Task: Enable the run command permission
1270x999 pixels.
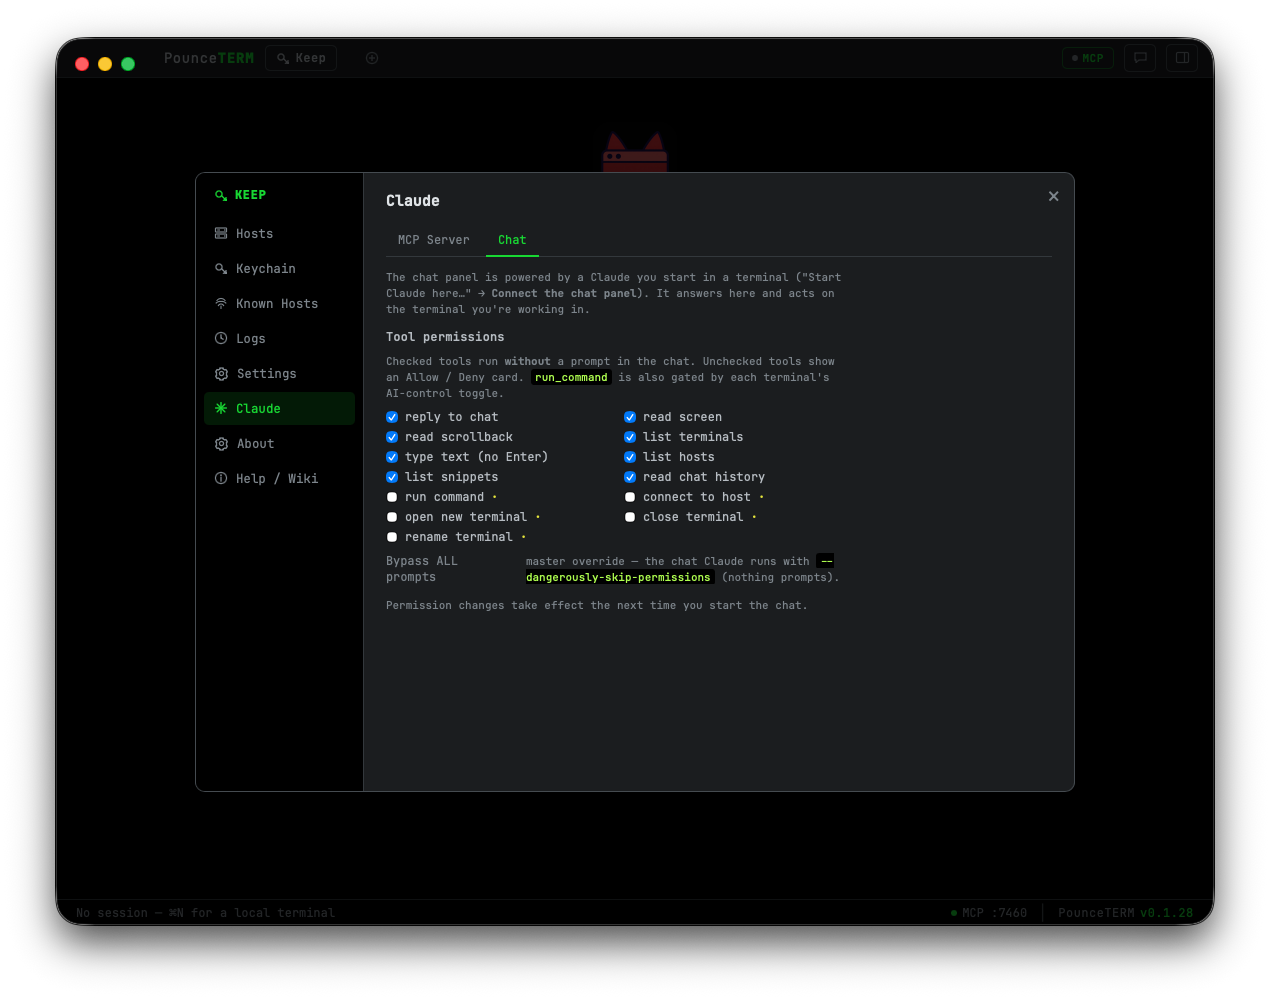Action: pos(392,497)
